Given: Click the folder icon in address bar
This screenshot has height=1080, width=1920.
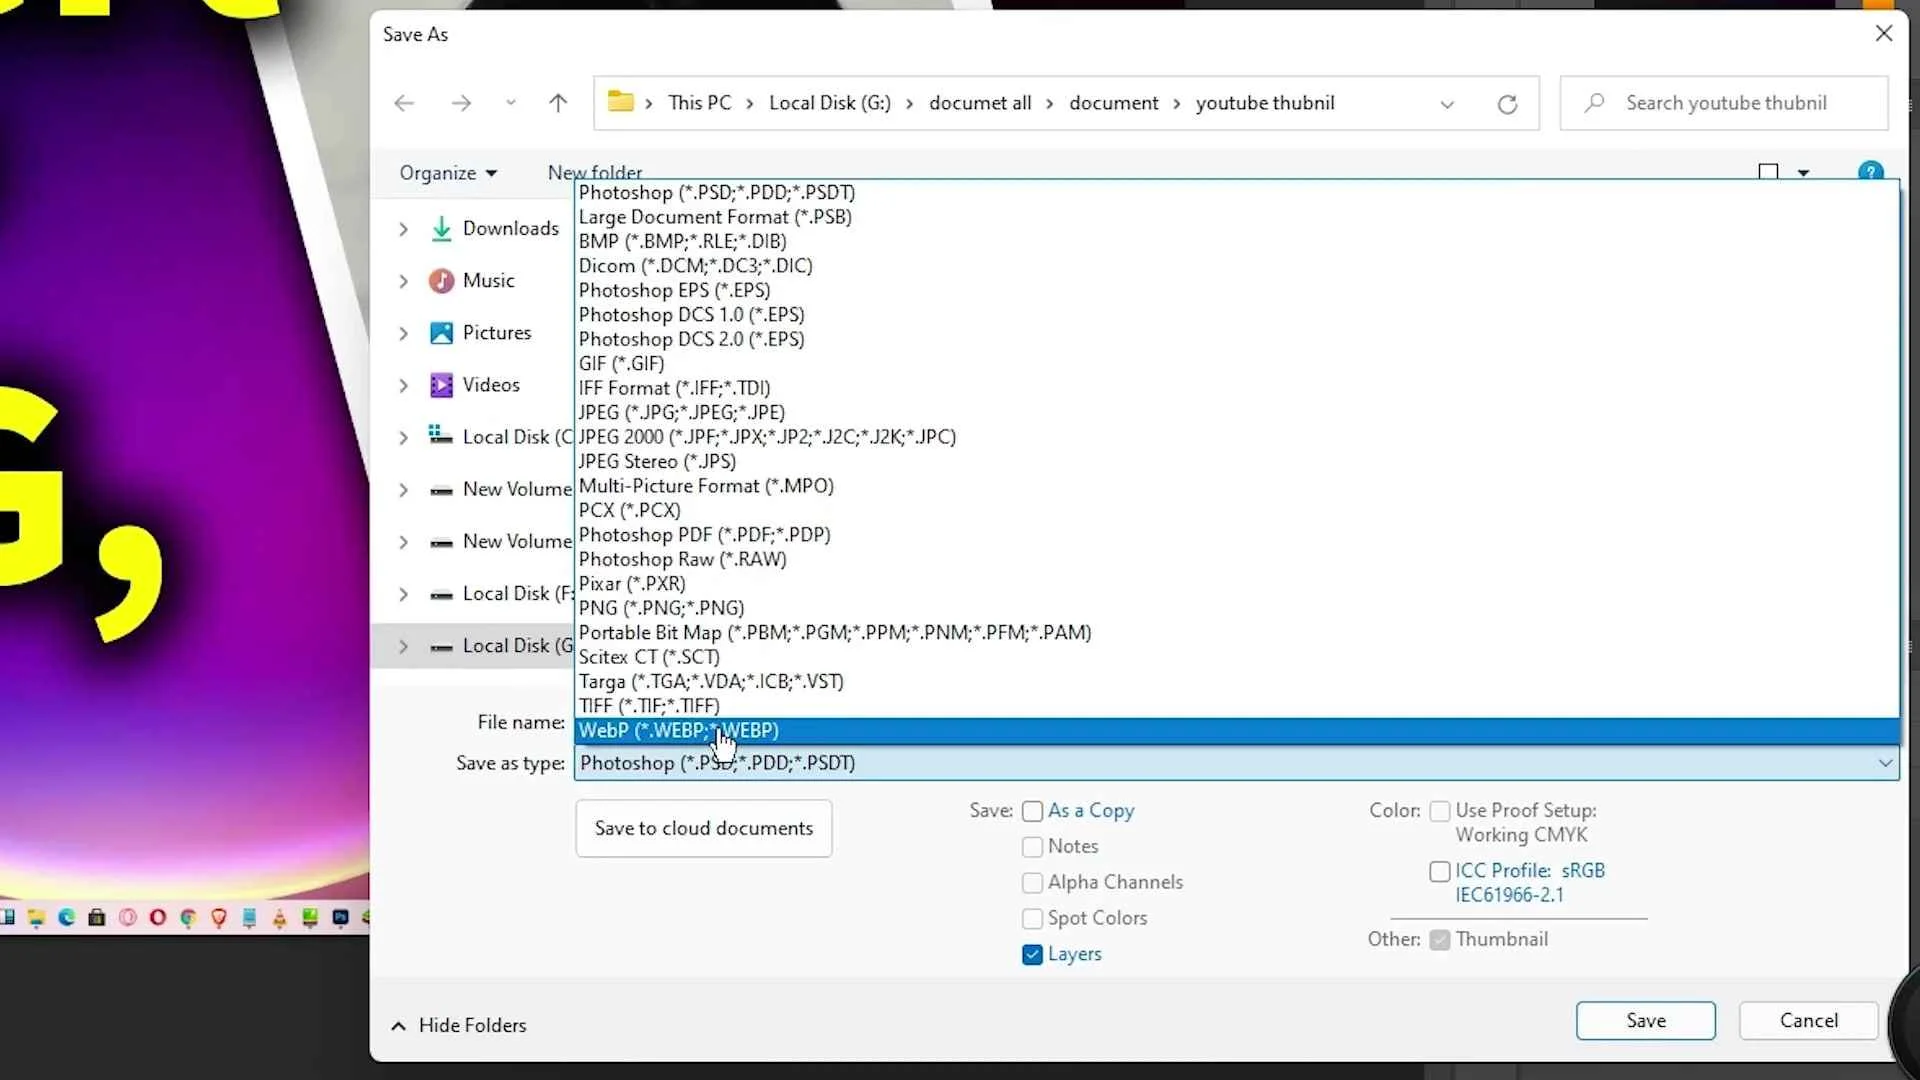Looking at the screenshot, I should [x=621, y=102].
